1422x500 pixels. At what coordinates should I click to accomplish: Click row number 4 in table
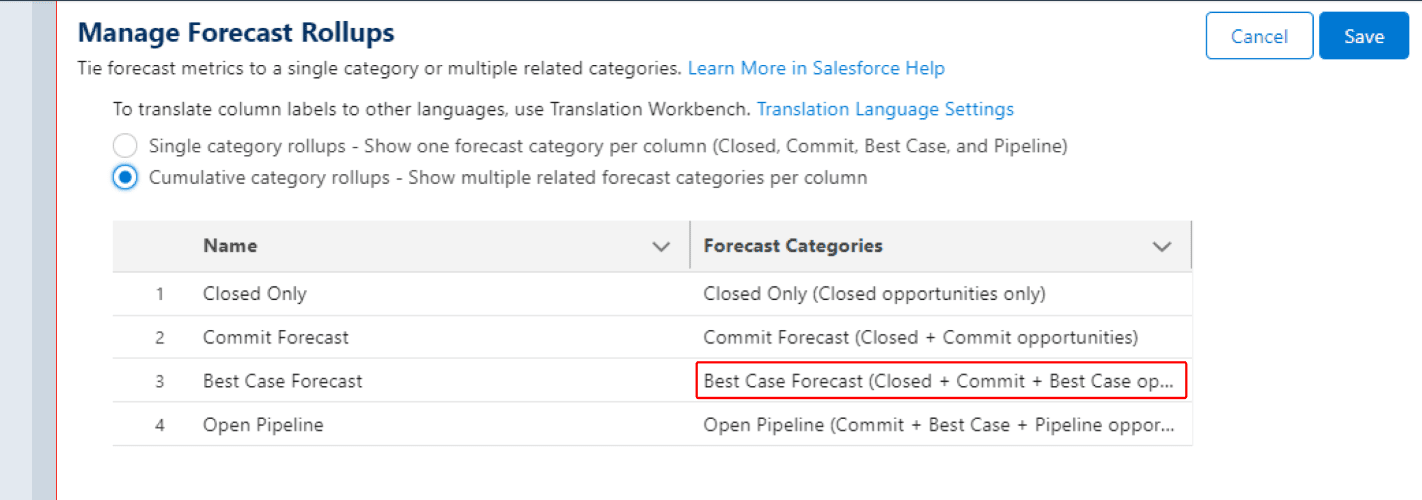click(159, 425)
